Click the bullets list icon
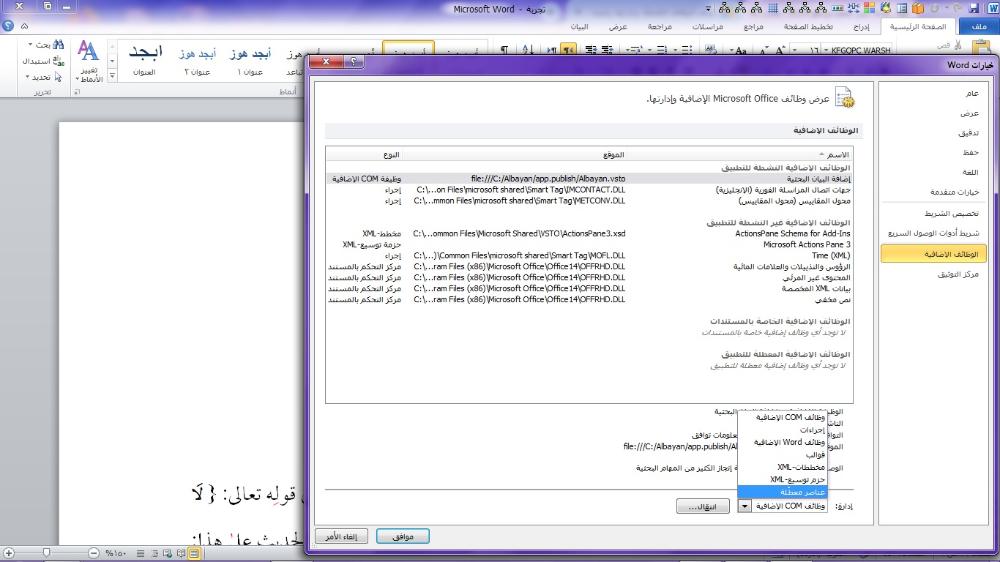 (x=686, y=50)
